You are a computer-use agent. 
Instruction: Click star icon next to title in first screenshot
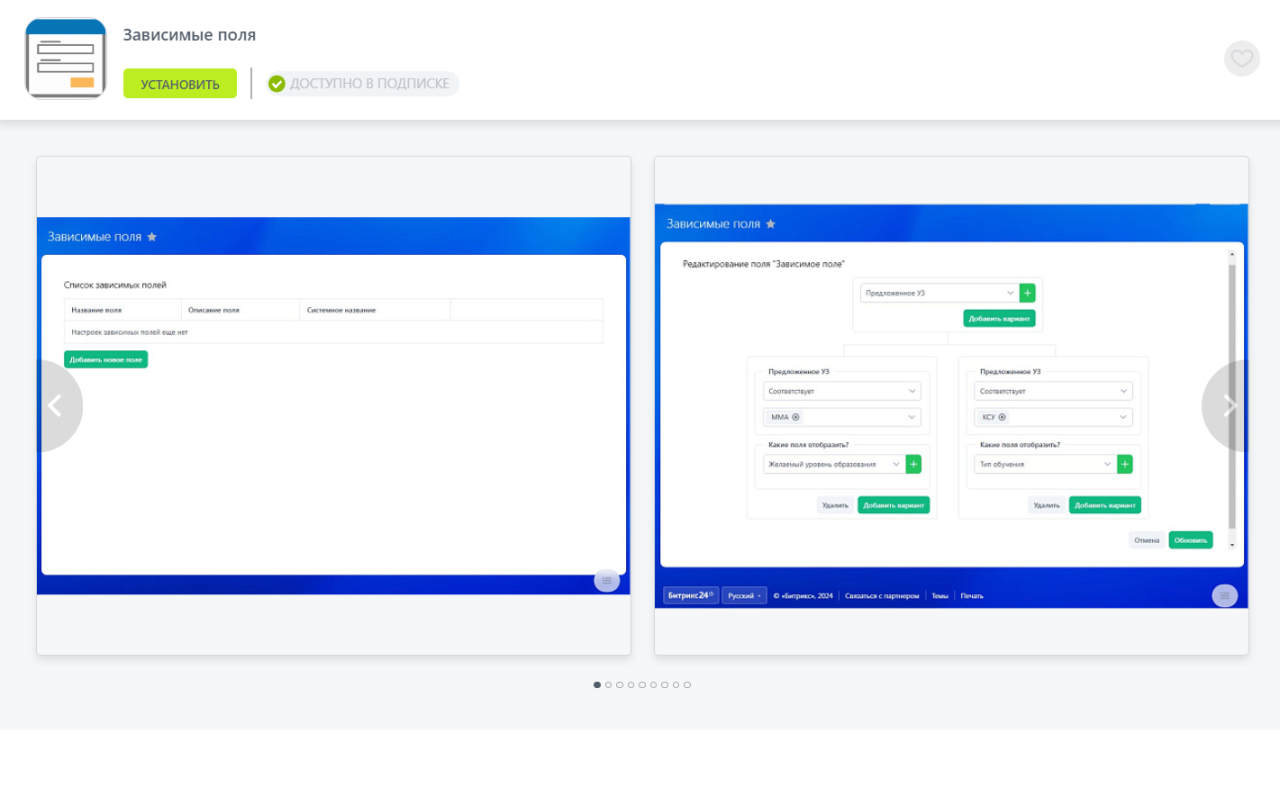pyautogui.click(x=152, y=237)
